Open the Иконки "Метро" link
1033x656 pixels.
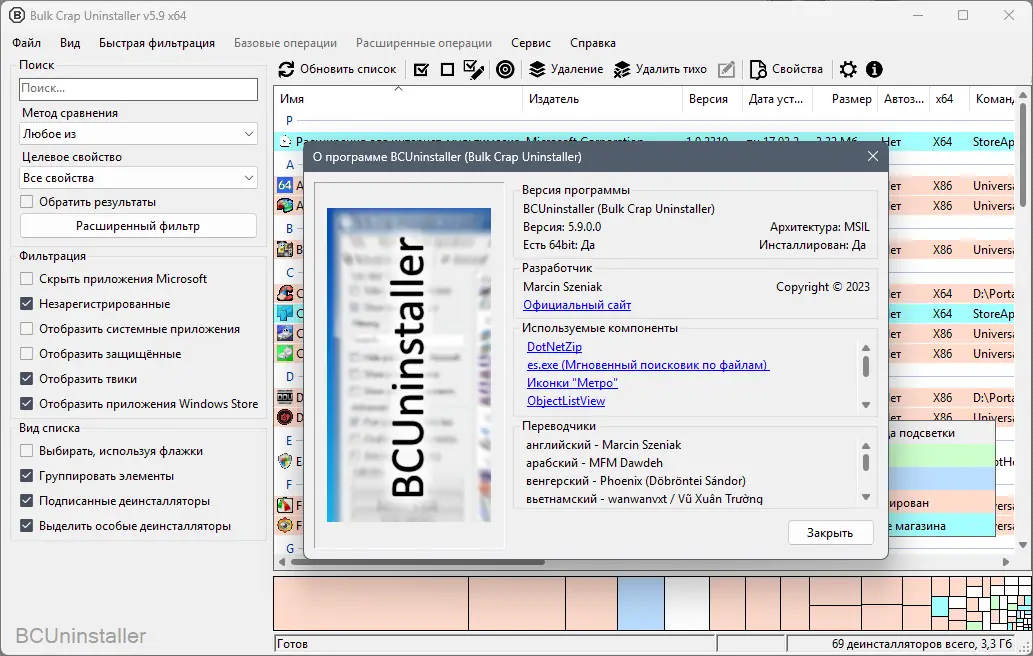pos(572,383)
